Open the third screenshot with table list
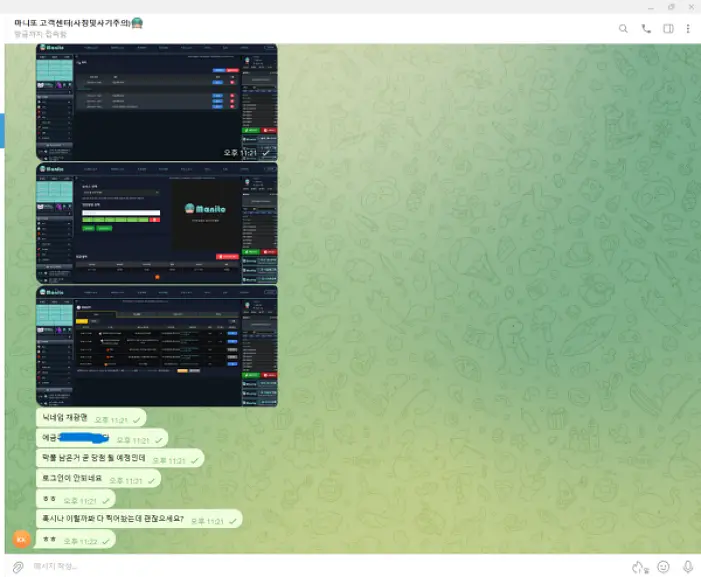Viewport: 701px width, 577px height. click(156, 346)
